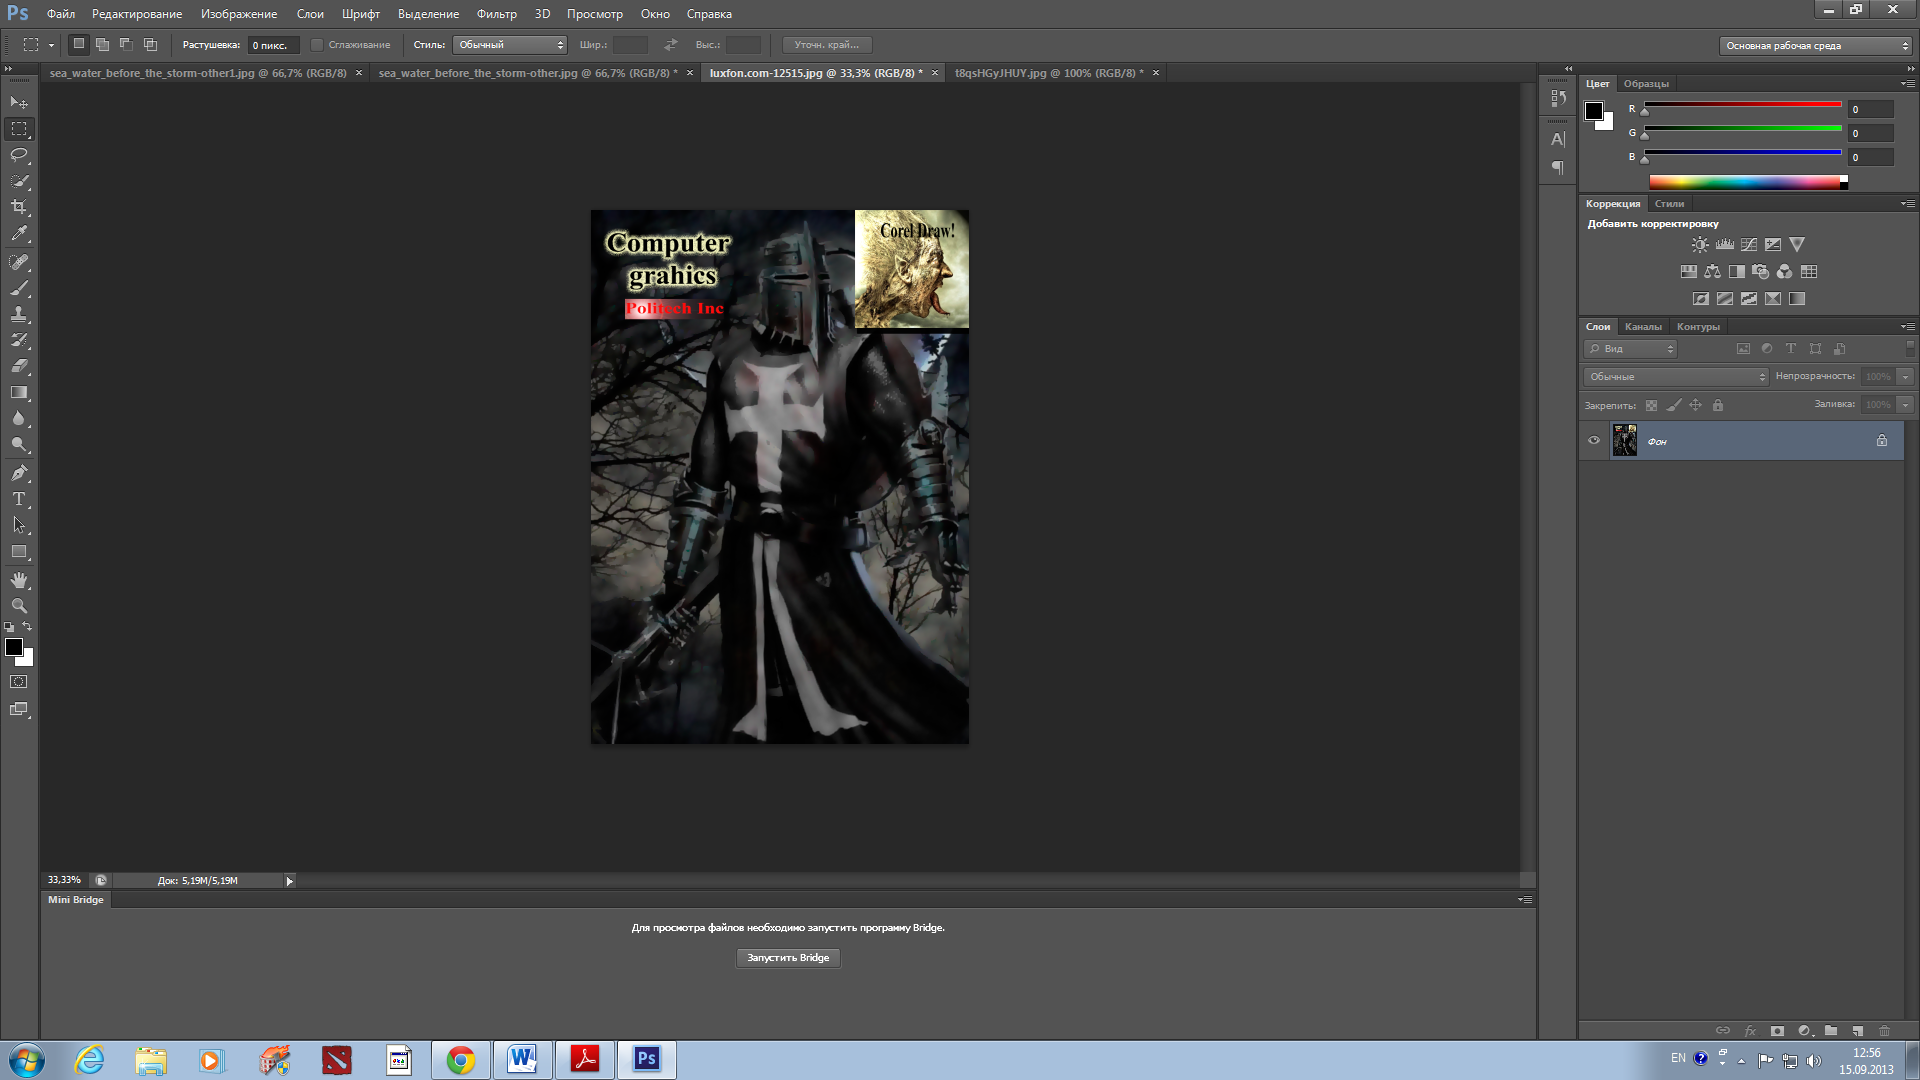Toggle pixel layer filter
Screen dimensions: 1920x1080
click(1743, 349)
